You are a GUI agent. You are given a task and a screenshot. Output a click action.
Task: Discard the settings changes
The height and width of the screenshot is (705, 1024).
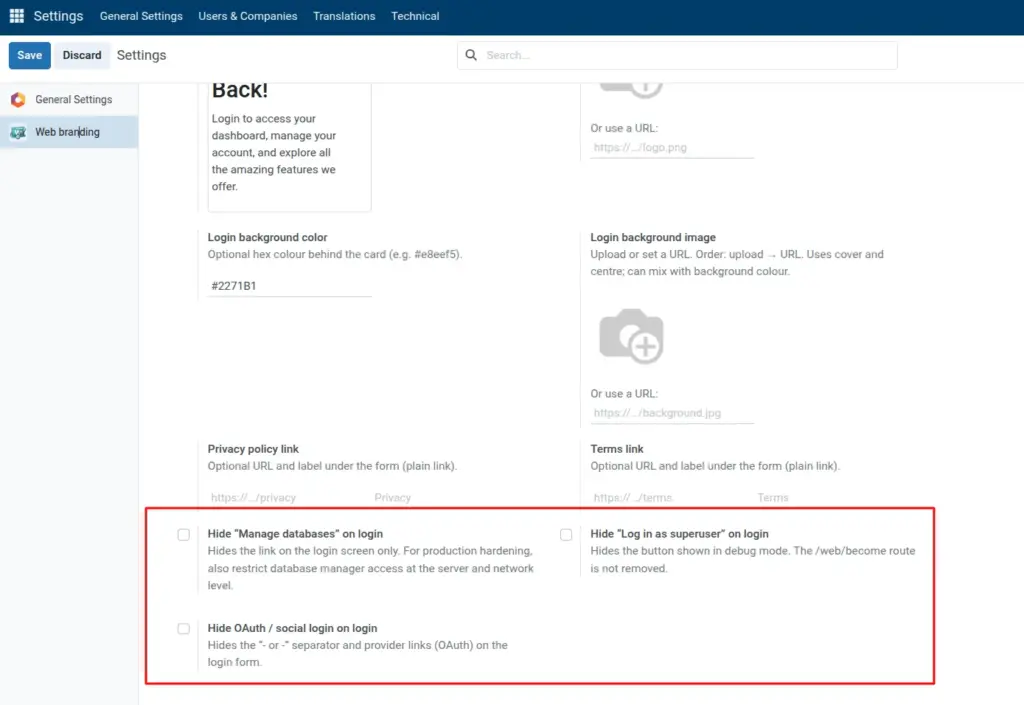point(82,55)
